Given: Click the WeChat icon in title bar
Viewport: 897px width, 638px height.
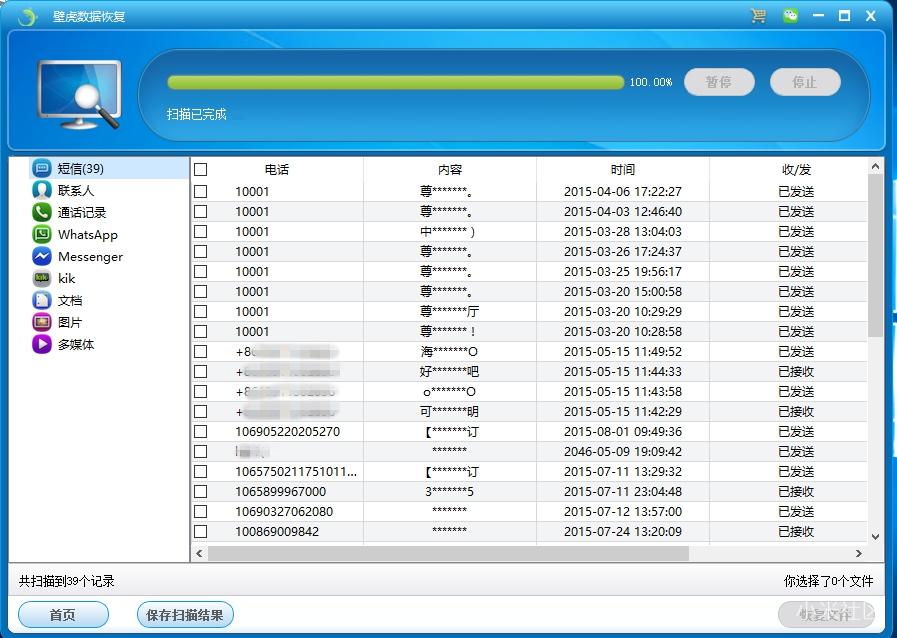Looking at the screenshot, I should point(791,15).
